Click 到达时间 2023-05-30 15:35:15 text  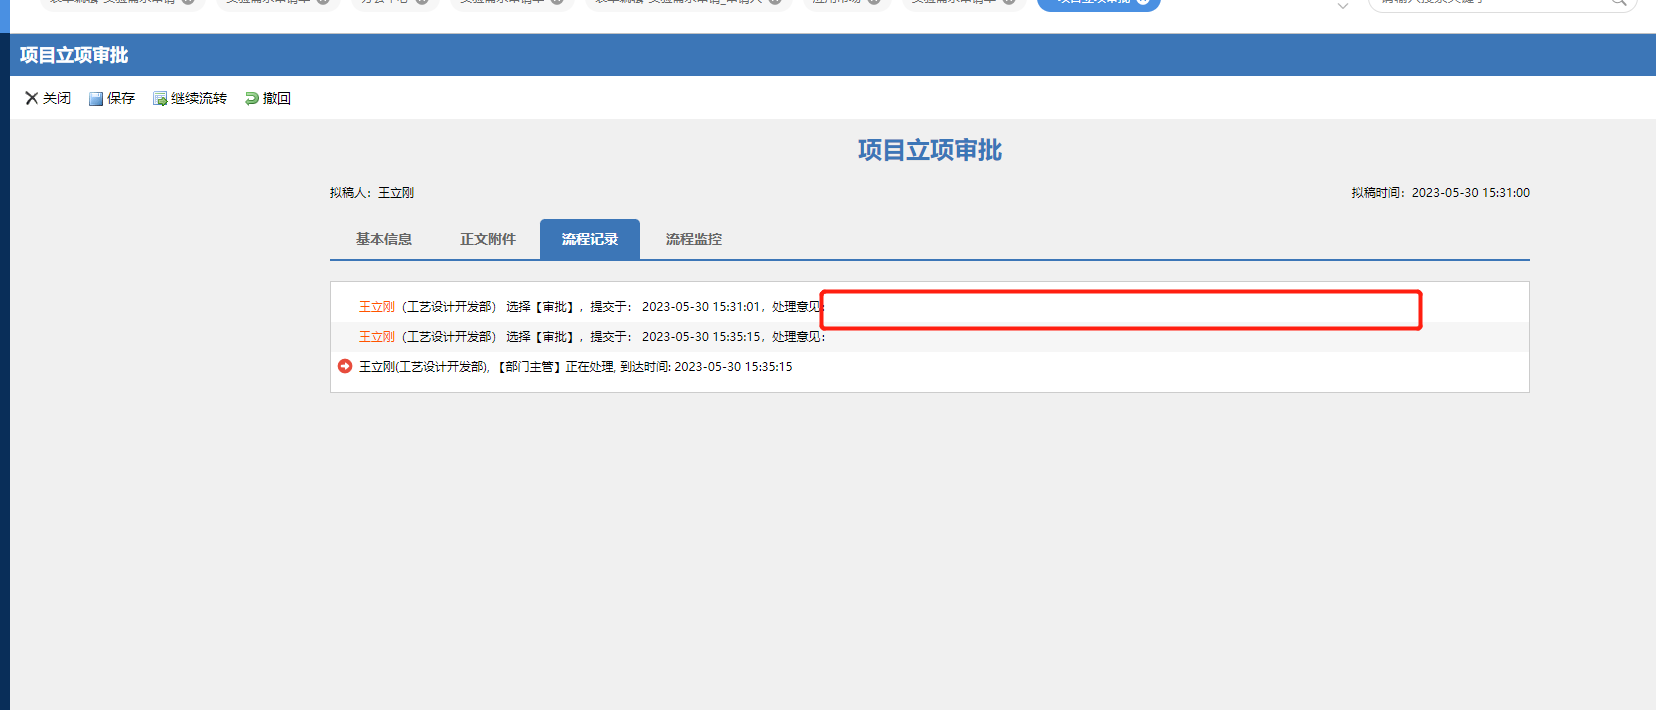[706, 367]
